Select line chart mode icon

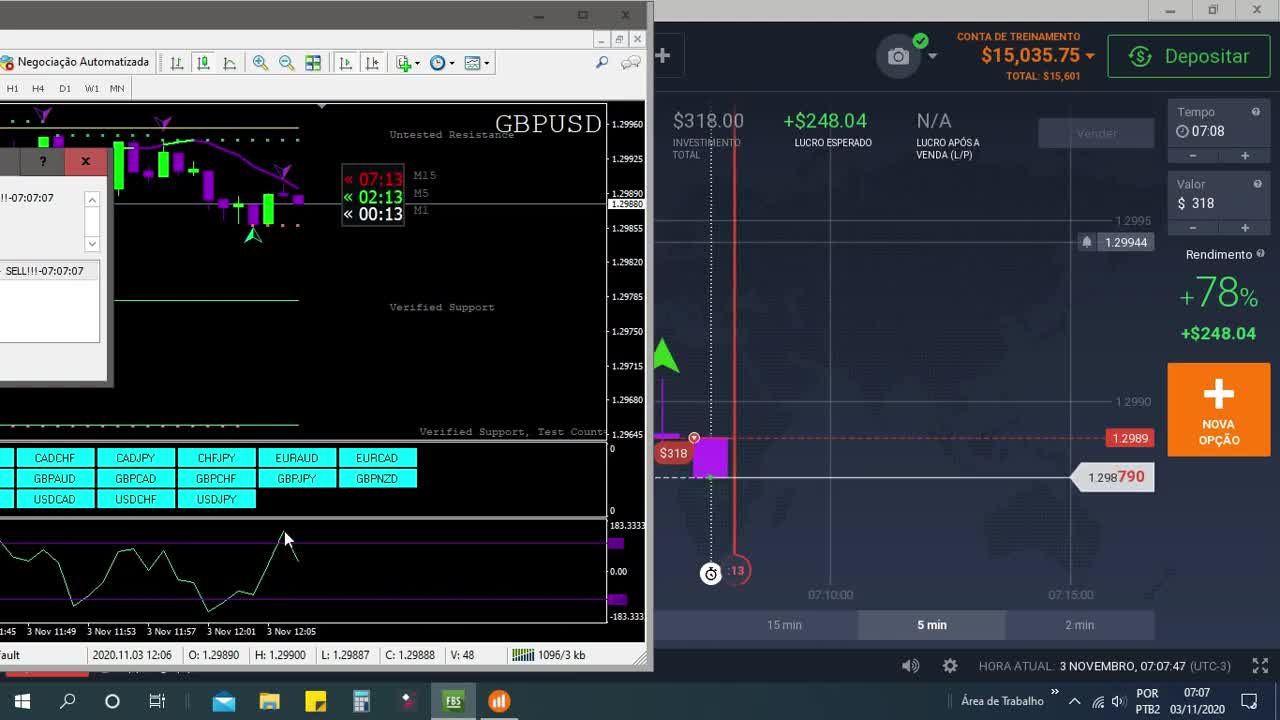(229, 62)
